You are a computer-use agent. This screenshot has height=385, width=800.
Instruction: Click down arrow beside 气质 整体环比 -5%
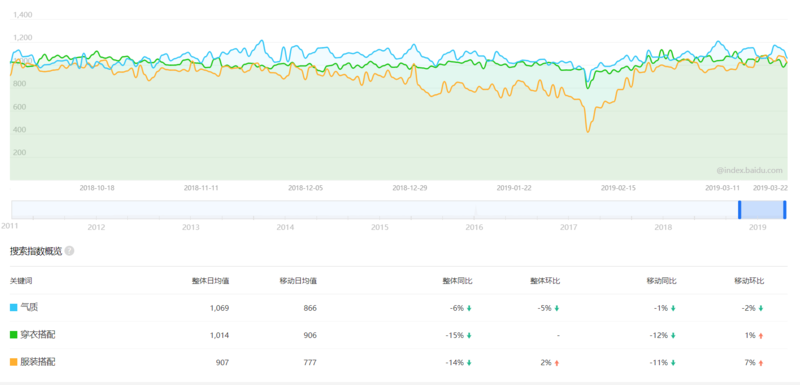click(x=557, y=308)
